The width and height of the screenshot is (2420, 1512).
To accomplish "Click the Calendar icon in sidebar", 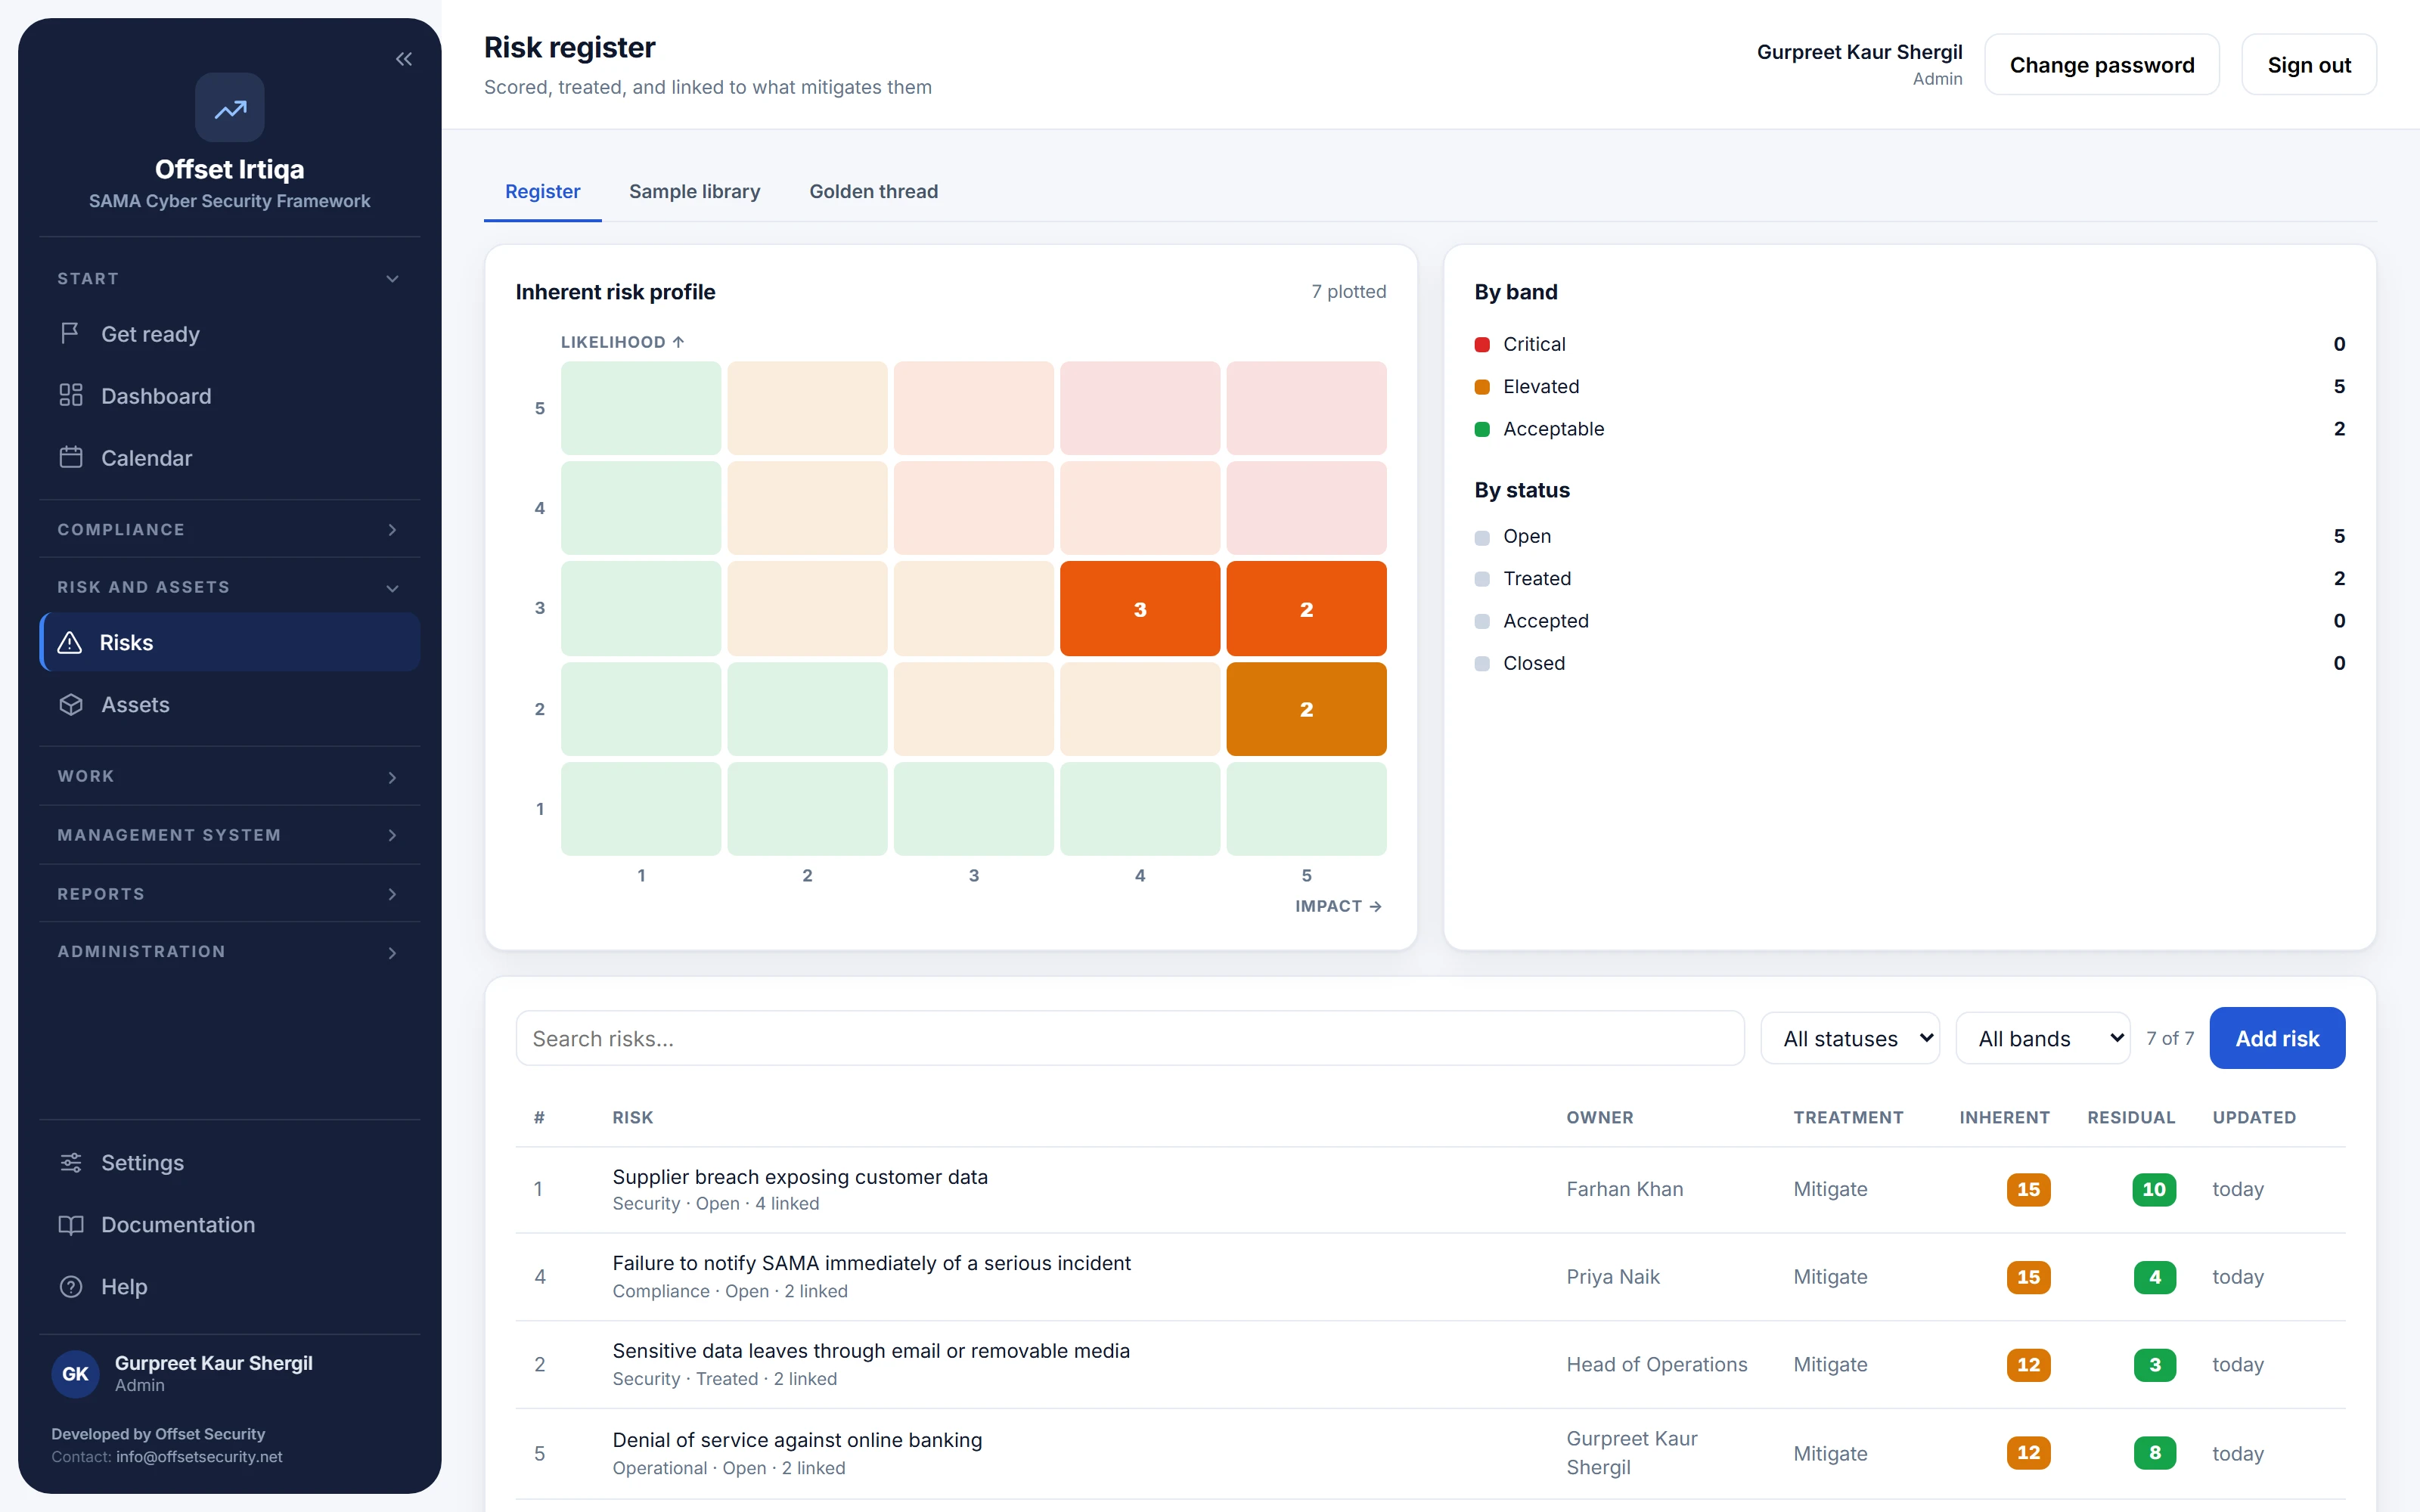I will point(70,457).
